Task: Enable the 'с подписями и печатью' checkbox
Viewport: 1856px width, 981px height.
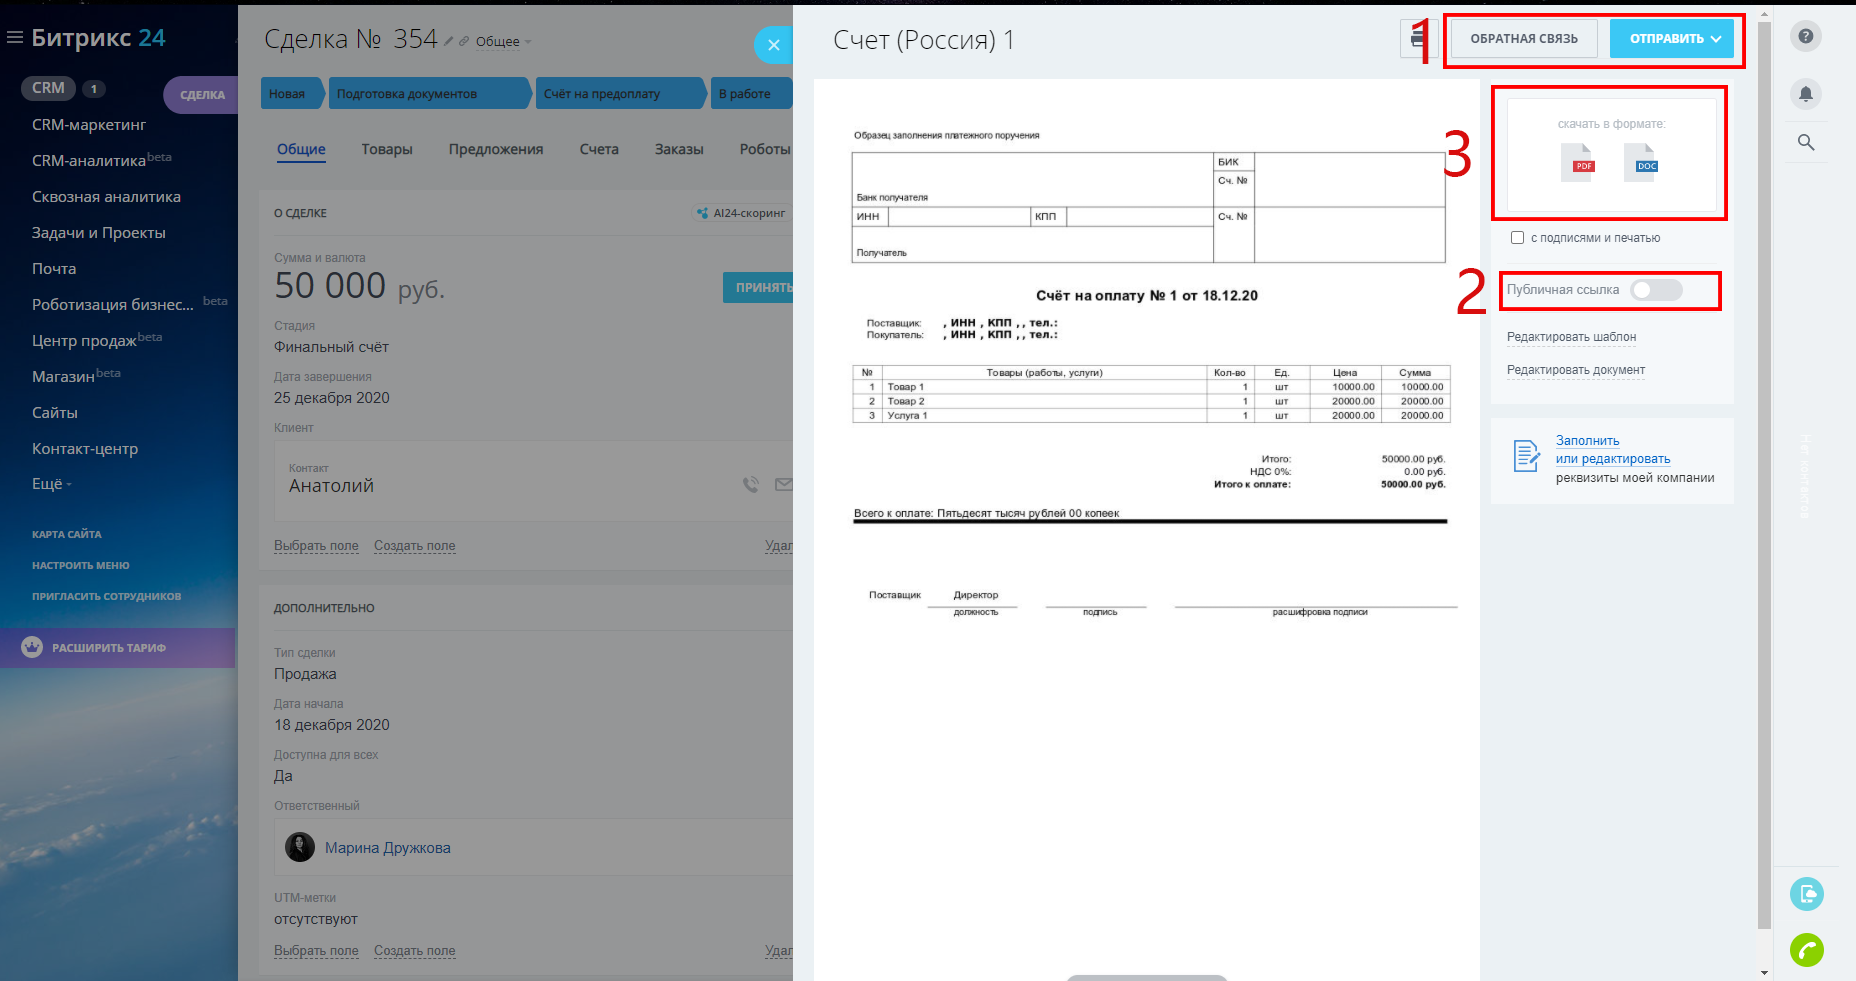Action: pos(1517,238)
